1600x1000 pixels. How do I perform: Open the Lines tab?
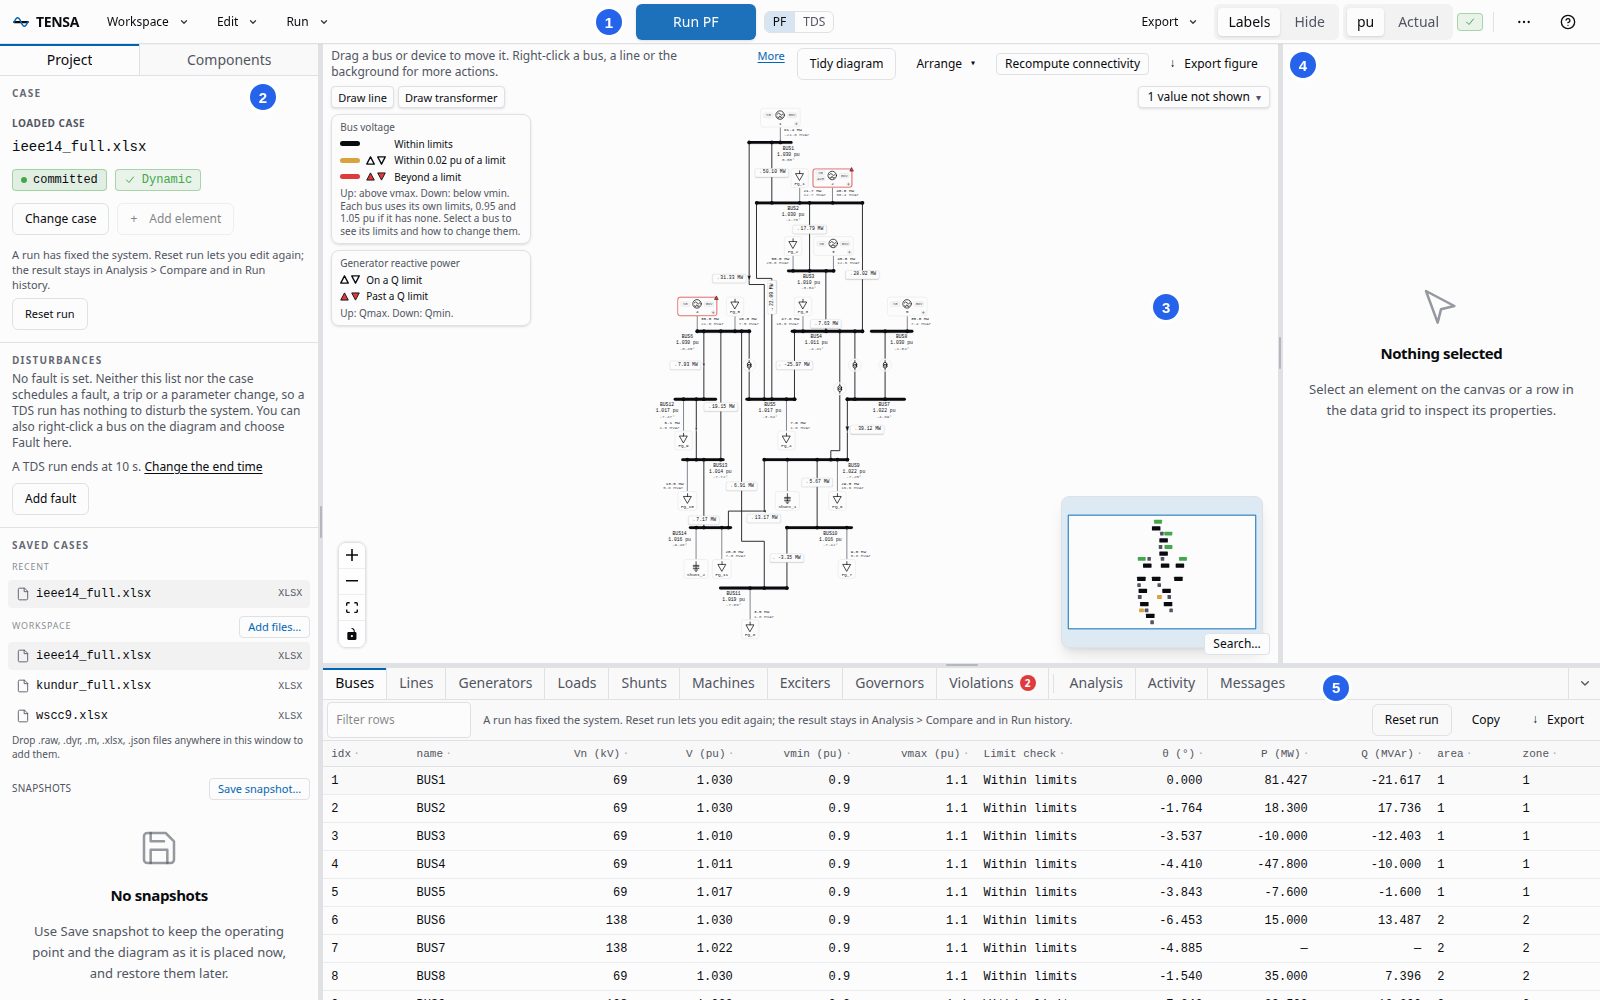coord(416,683)
